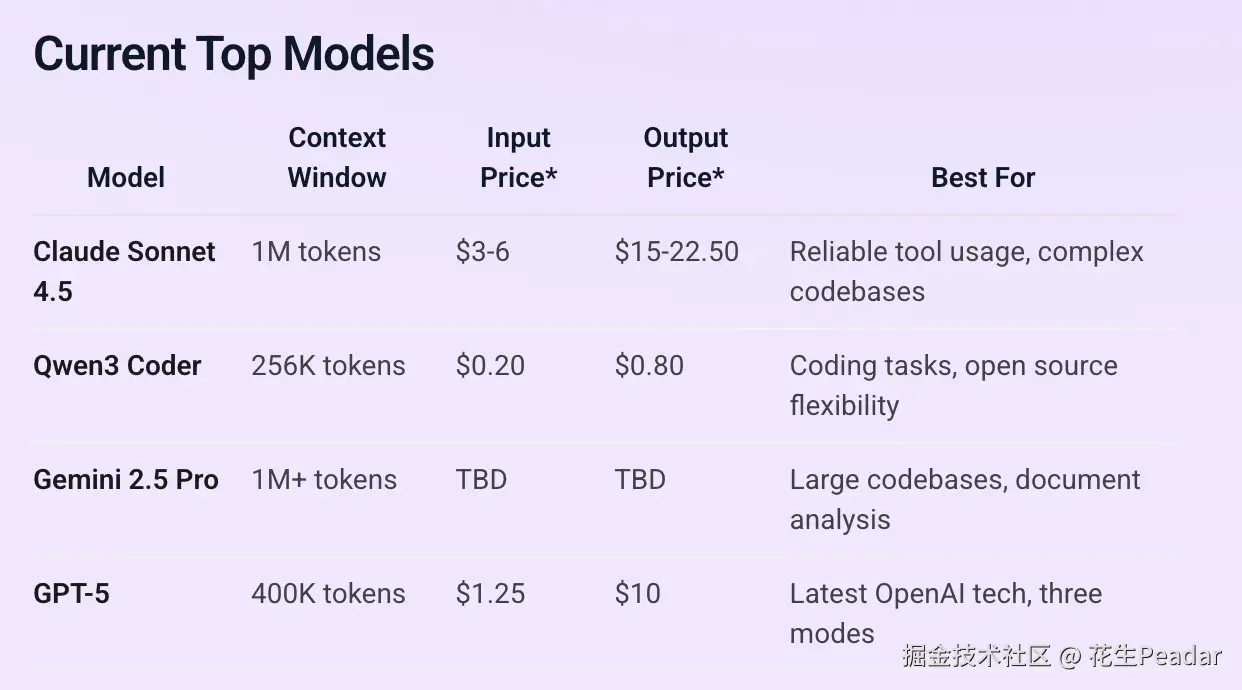Click the $10 output price cell
This screenshot has height=690, width=1242.
pos(637,594)
